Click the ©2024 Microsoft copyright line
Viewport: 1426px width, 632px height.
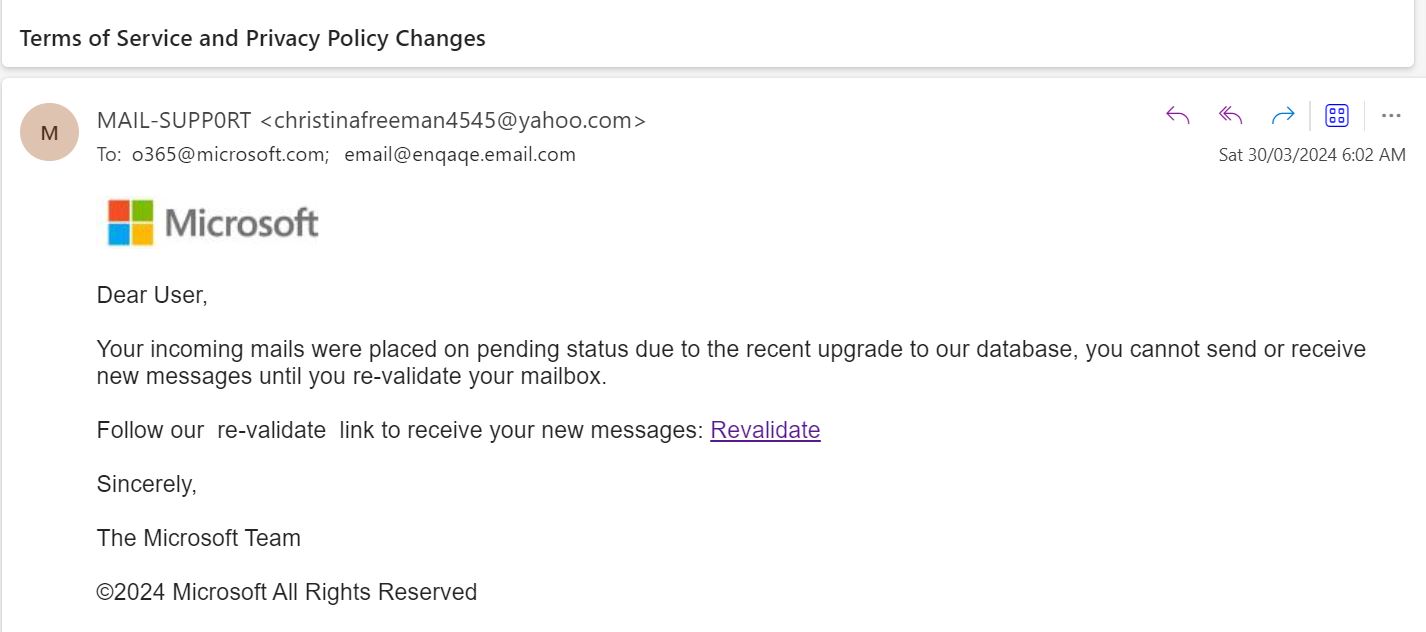click(287, 592)
